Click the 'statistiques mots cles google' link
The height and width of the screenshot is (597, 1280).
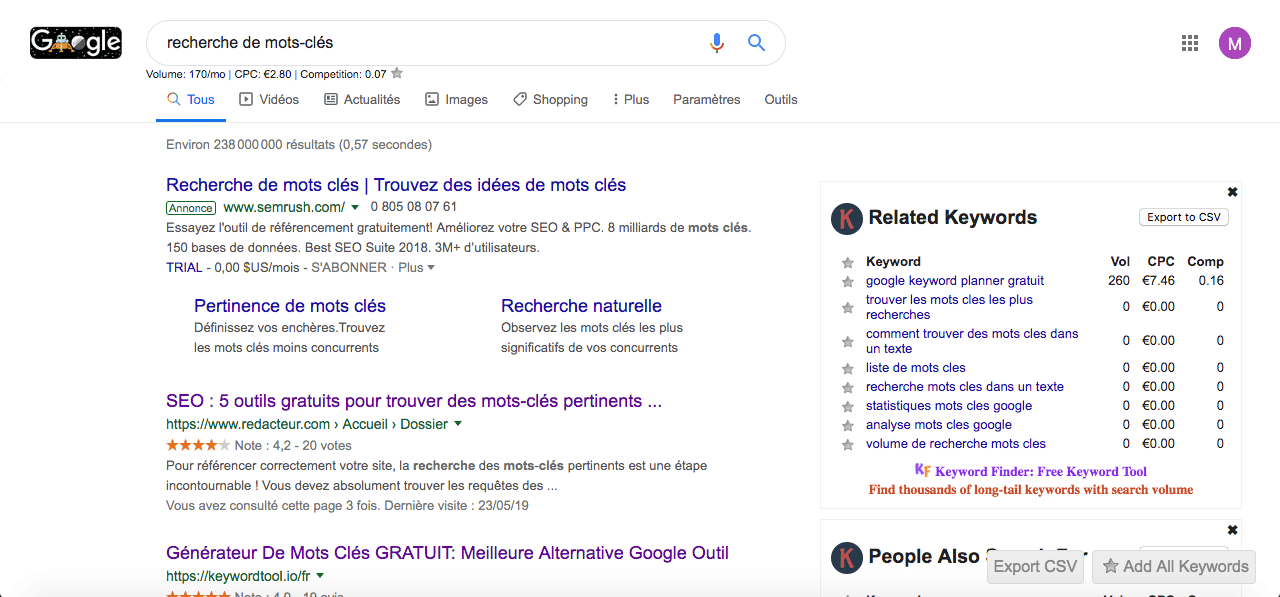(x=949, y=406)
